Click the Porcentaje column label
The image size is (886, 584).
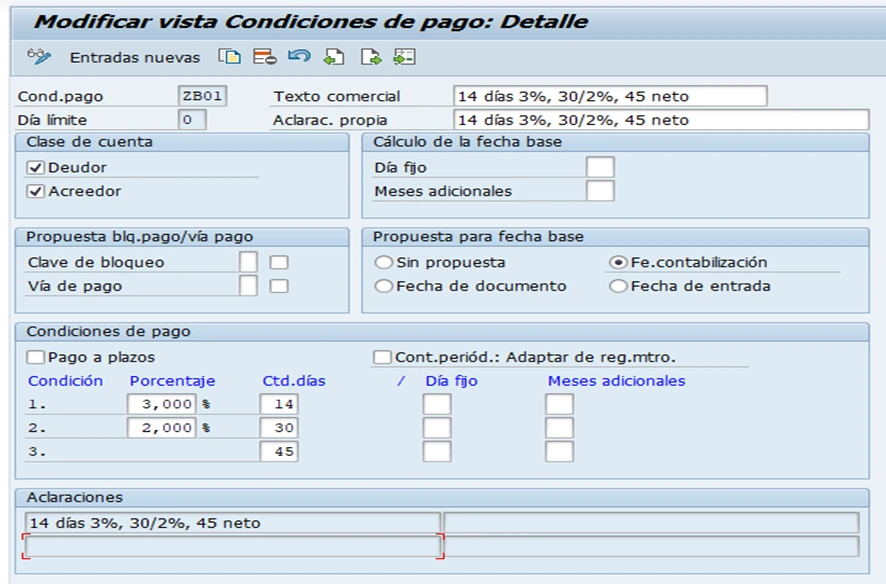[x=172, y=381]
